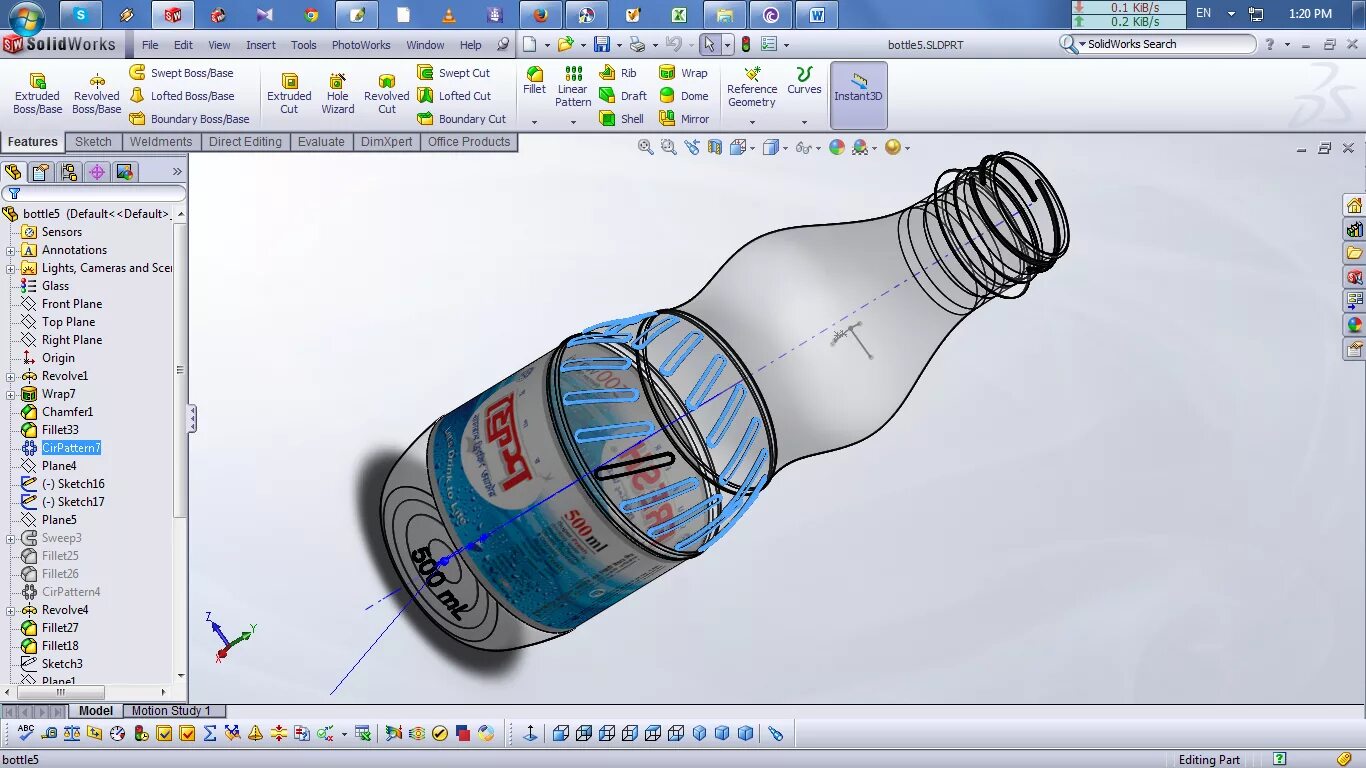This screenshot has height=768, width=1366.
Task: Select (-) Sketch16 in the tree
Action: click(x=73, y=484)
